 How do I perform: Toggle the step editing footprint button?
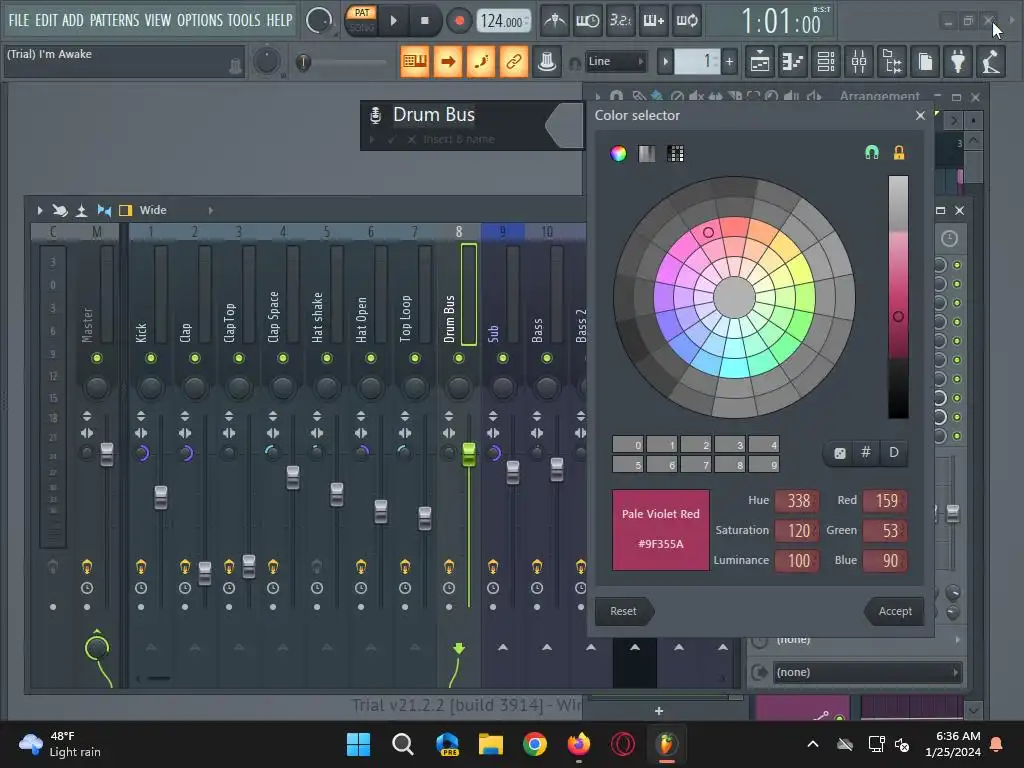pyautogui.click(x=481, y=61)
